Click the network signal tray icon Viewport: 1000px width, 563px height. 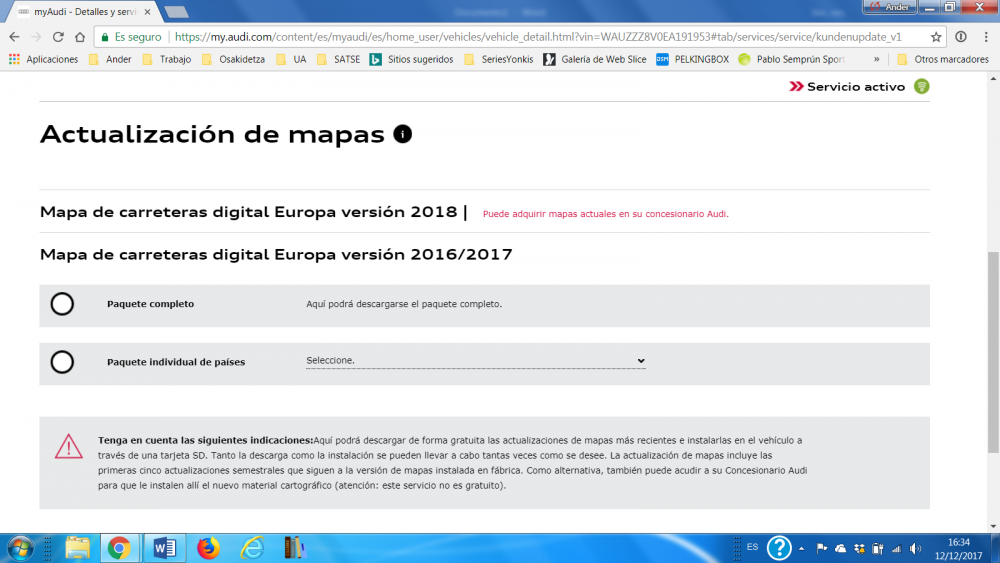pos(897,548)
